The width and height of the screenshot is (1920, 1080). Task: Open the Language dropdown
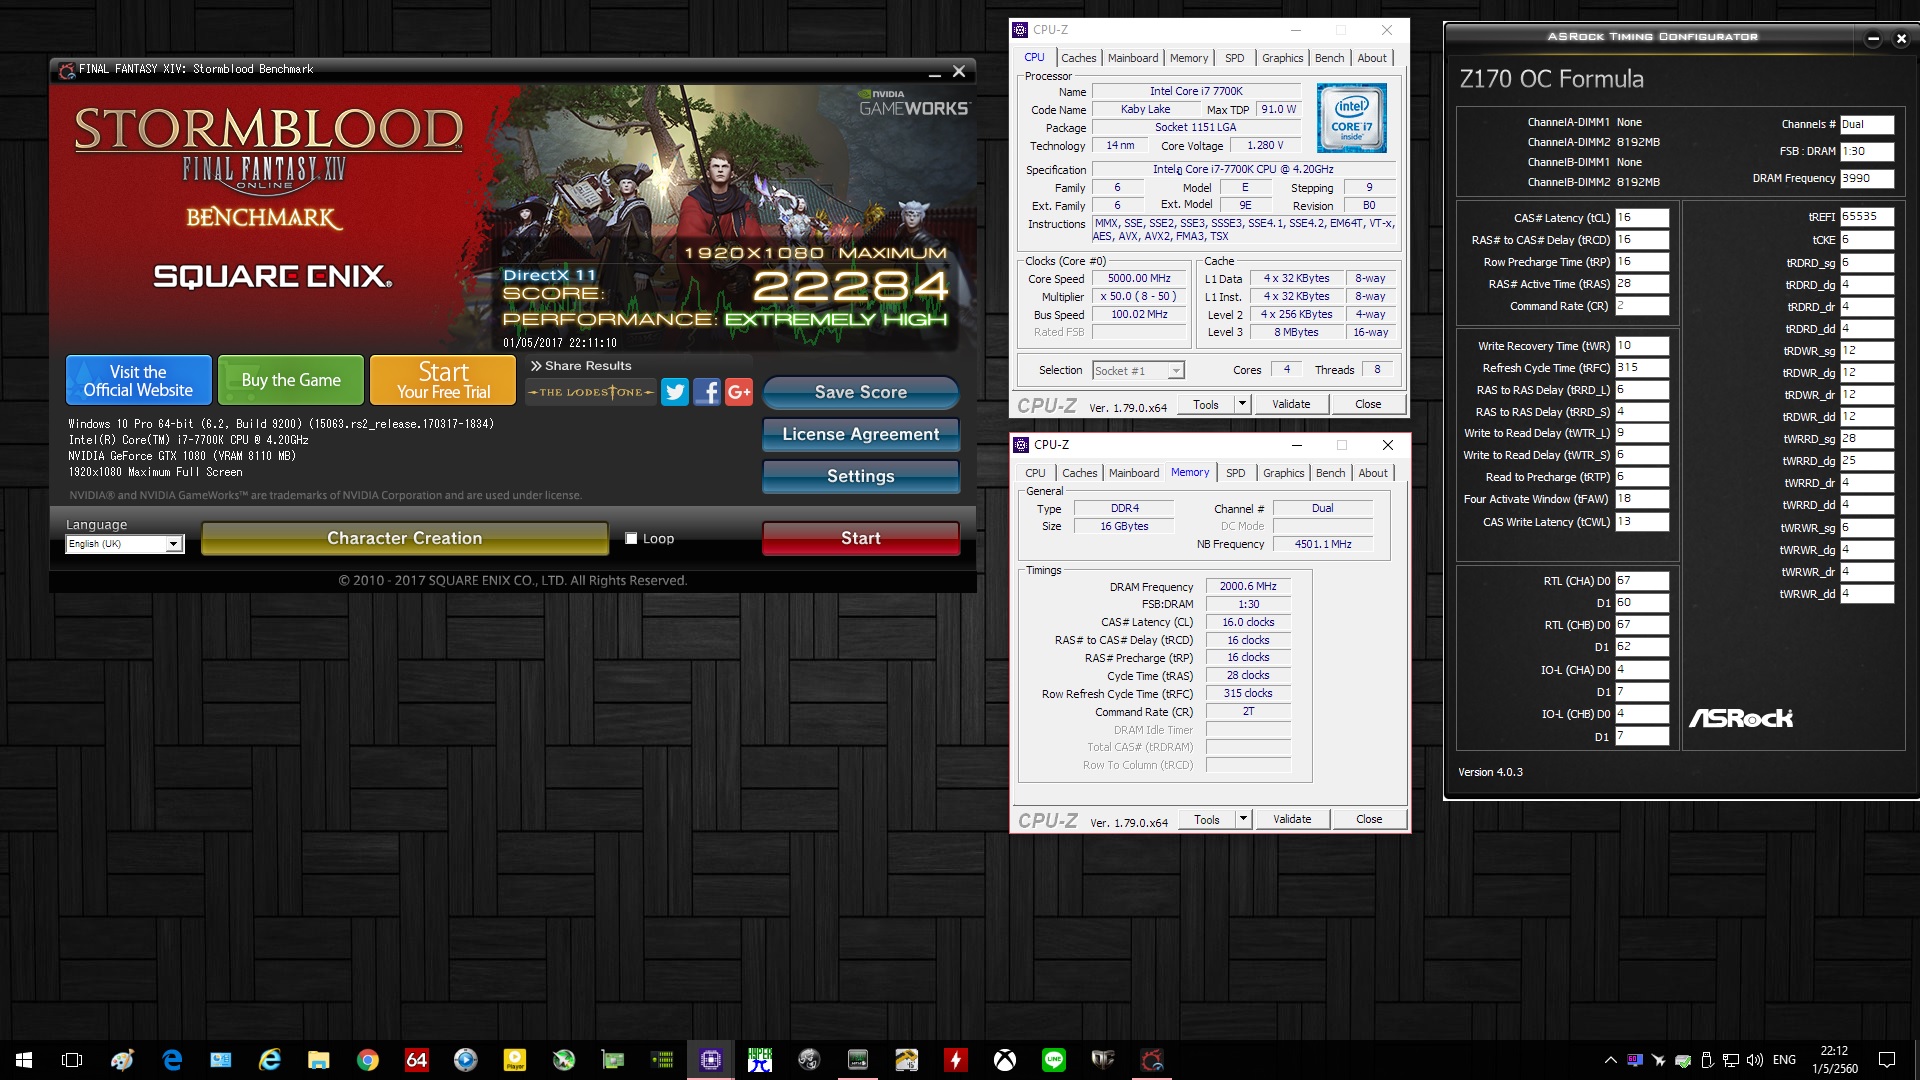173,544
